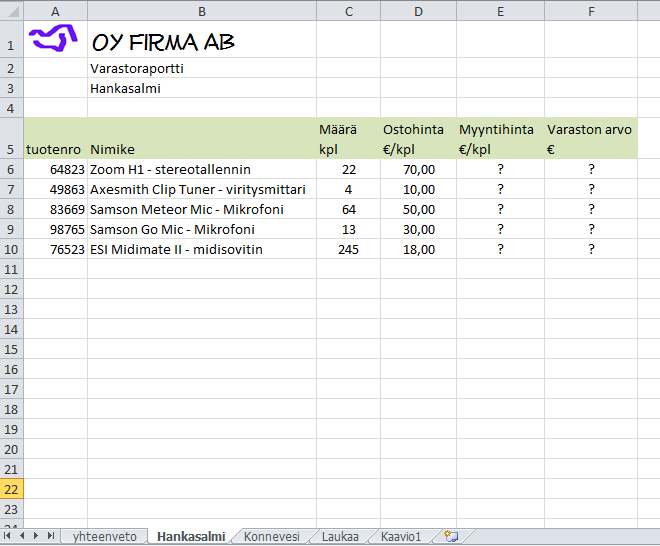This screenshot has height=546, width=660.
Task: Select Varaston arvo cell for ESI Midimate II
Action: [x=591, y=249]
